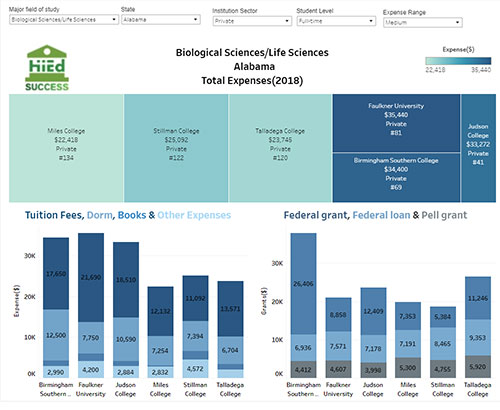Click Faulkner University label under expenses chart

91,389
